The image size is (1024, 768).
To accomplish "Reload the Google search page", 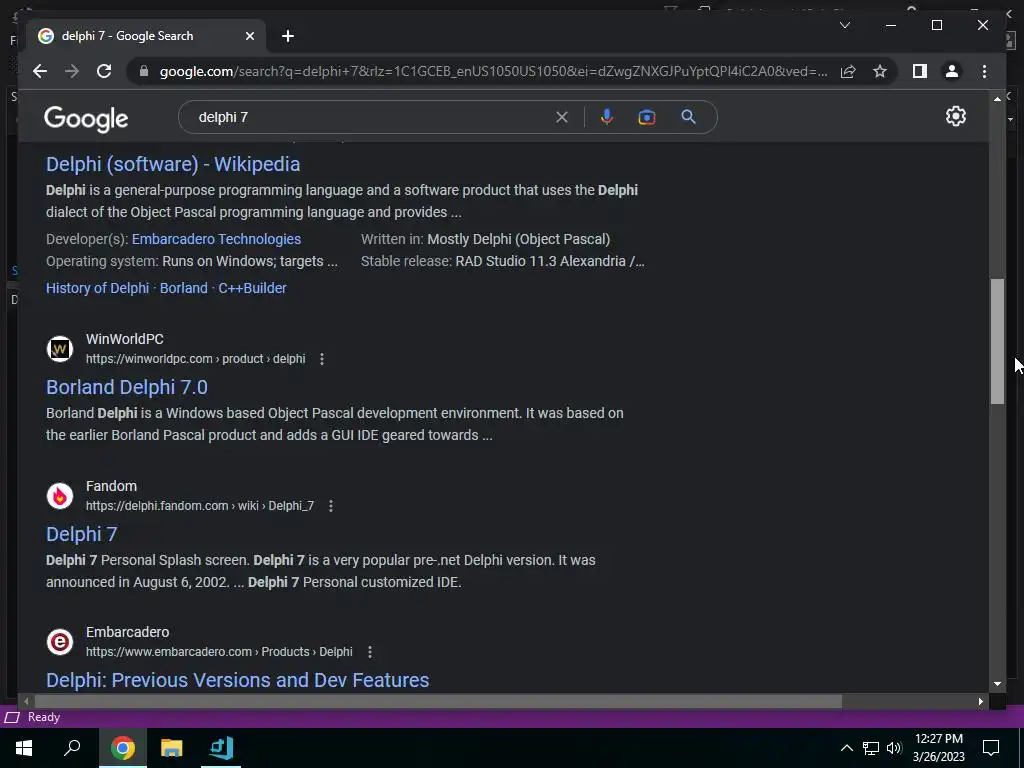I will pos(104,71).
